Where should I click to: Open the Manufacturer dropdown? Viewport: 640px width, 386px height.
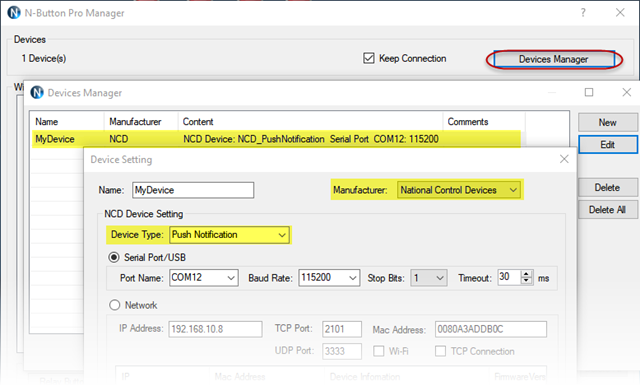[x=459, y=190]
